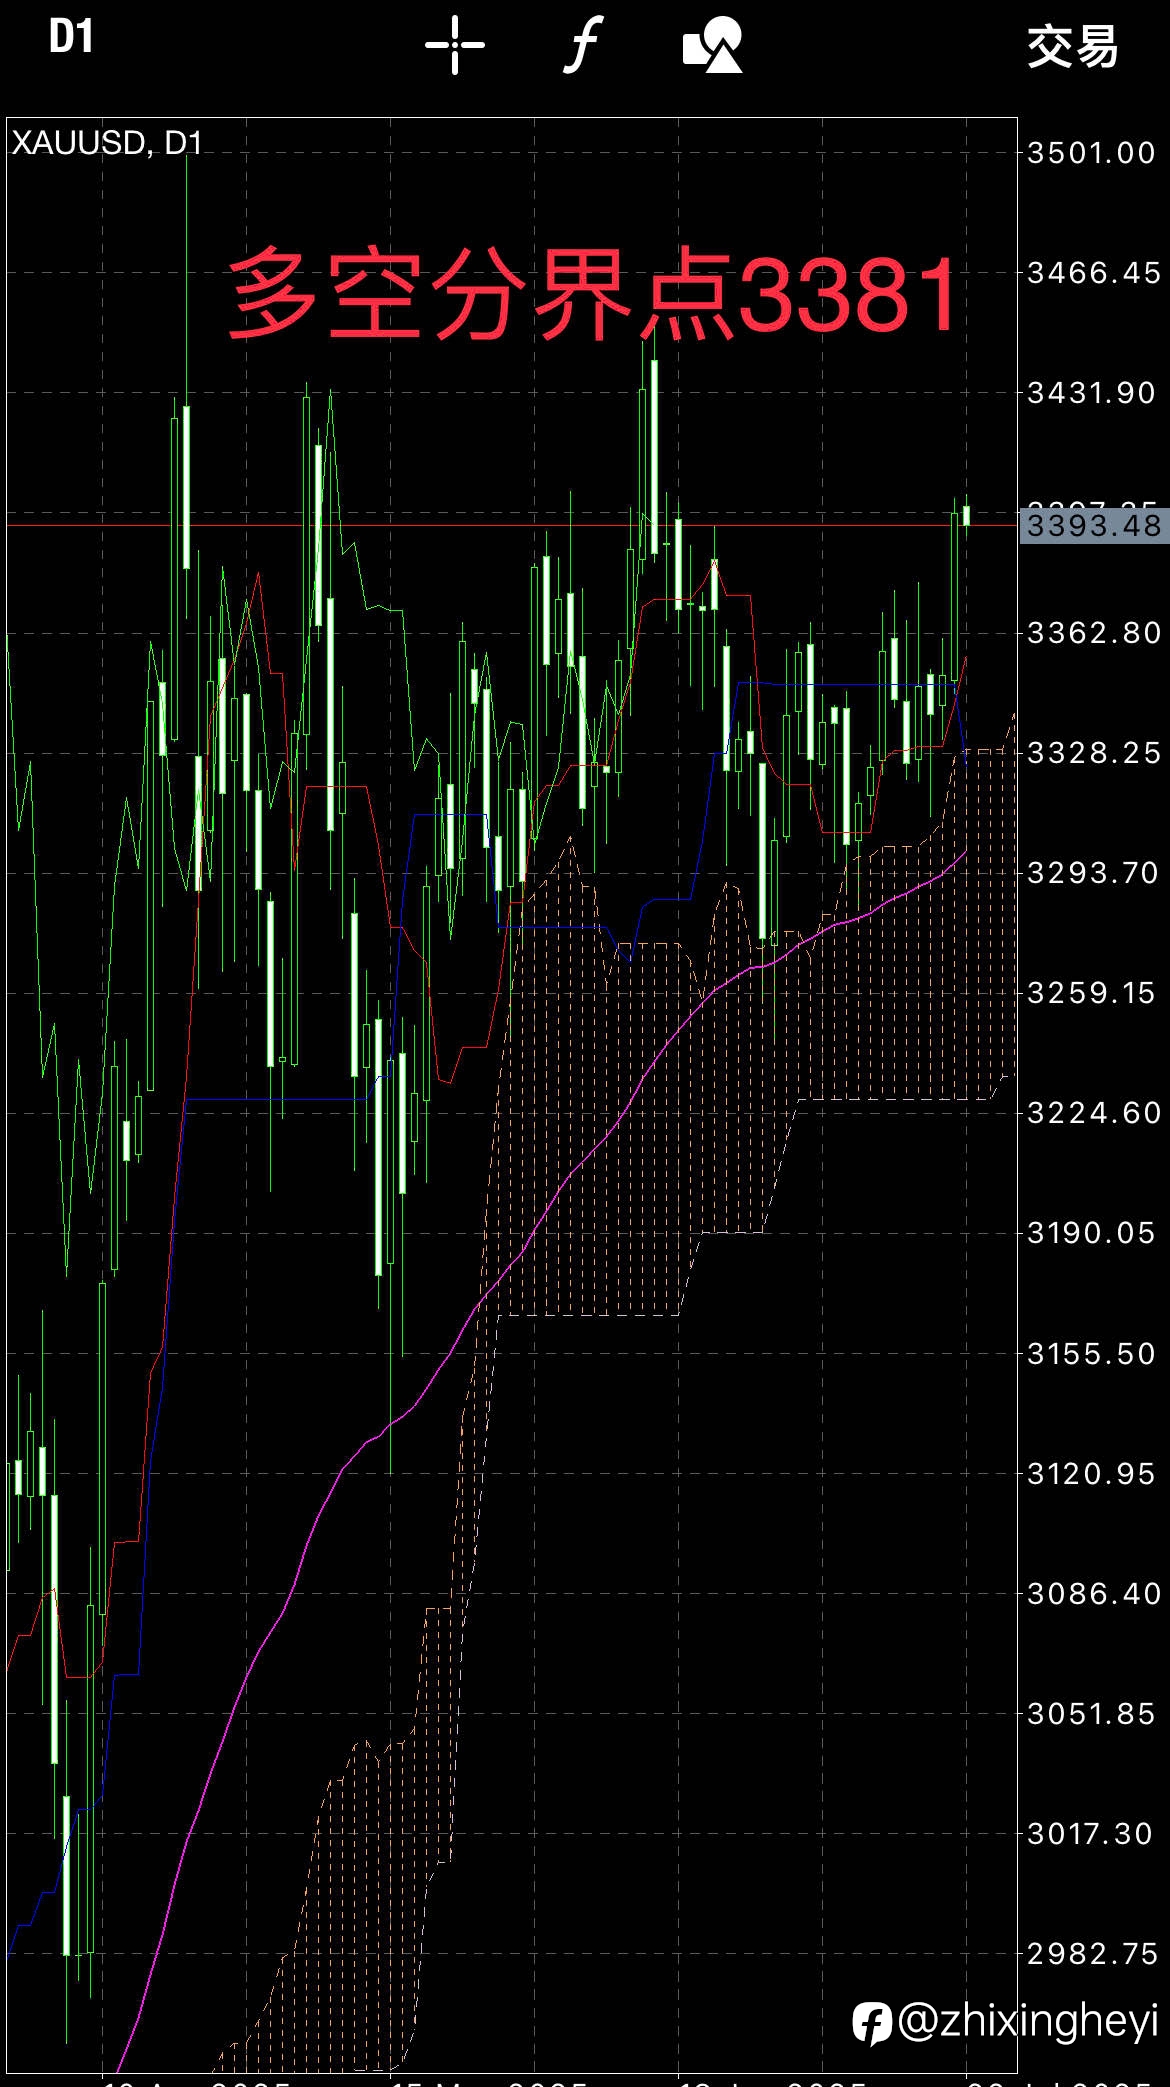Tap the 3259.15 price scale label
The image size is (1170, 2087).
click(1091, 993)
